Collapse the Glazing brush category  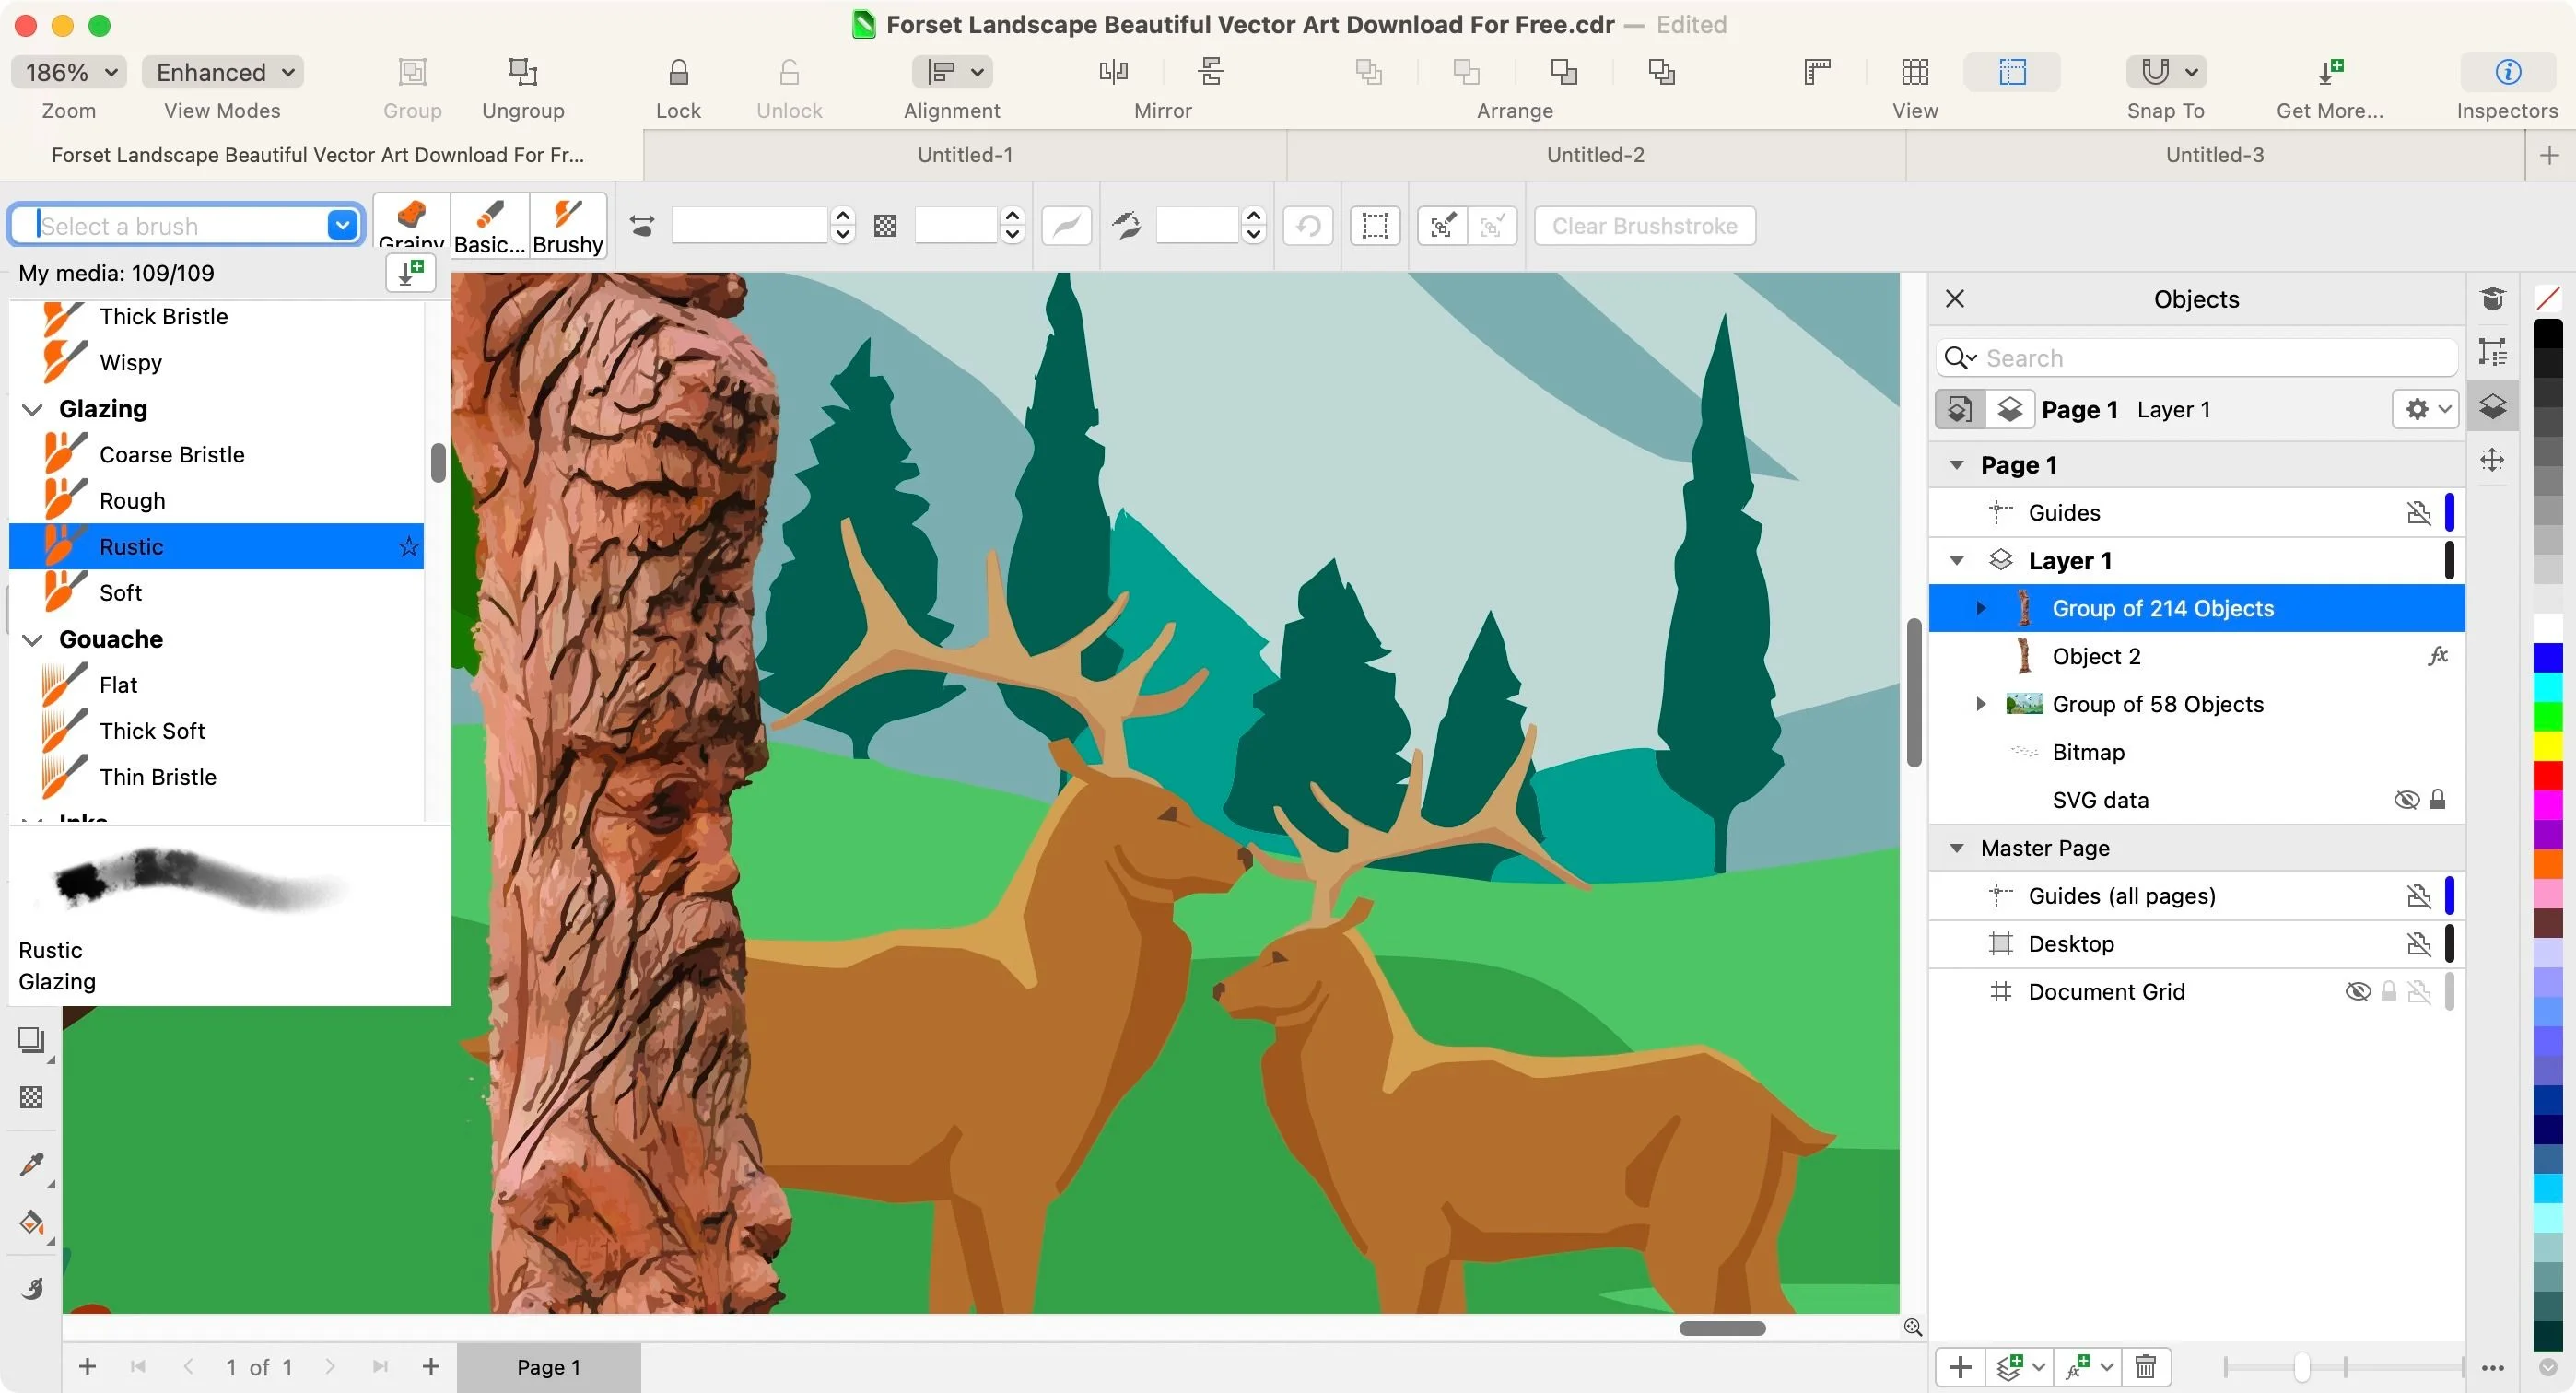tap(33, 408)
